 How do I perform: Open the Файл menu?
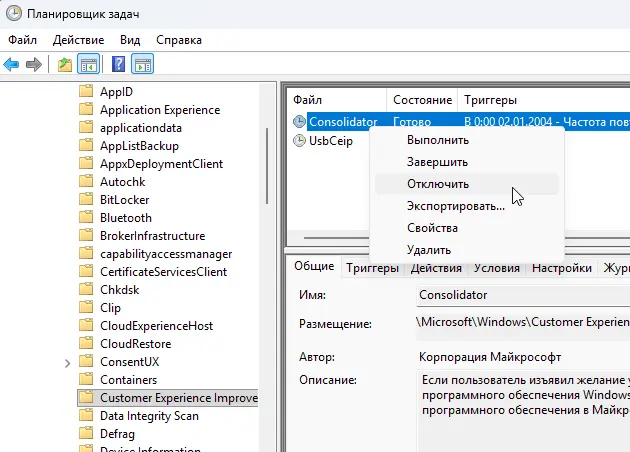click(x=22, y=40)
